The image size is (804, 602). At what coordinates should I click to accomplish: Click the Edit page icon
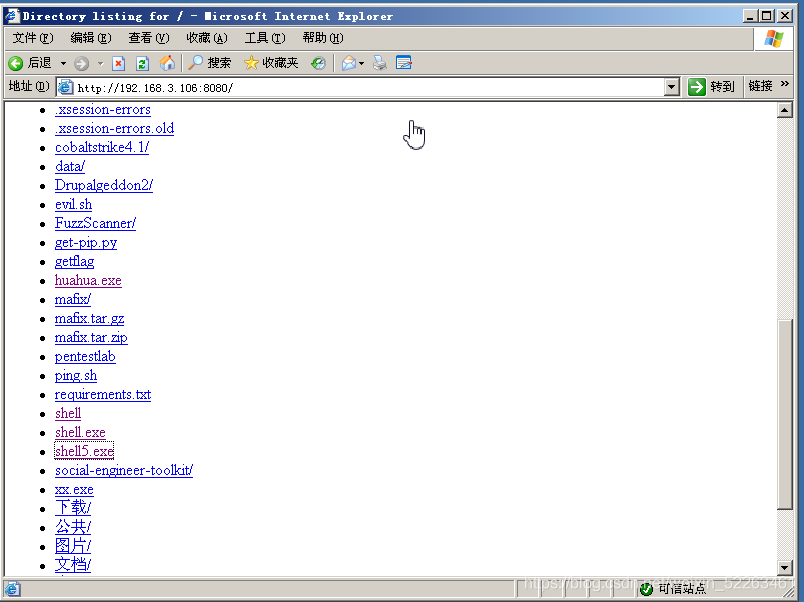click(x=404, y=63)
